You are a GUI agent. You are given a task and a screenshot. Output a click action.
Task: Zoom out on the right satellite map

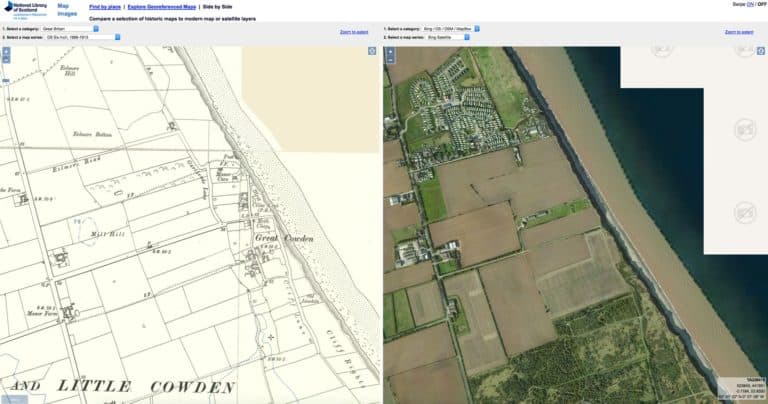point(390,60)
